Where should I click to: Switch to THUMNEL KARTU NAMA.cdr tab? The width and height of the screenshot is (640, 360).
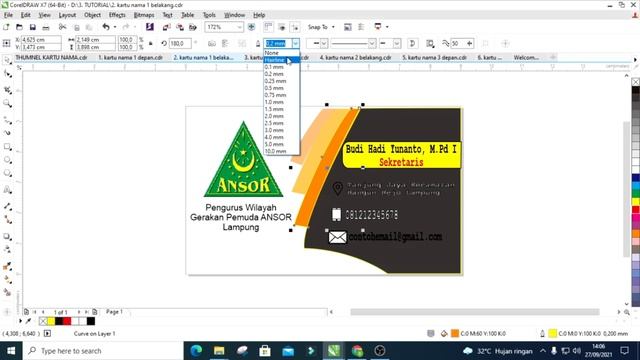click(51, 58)
